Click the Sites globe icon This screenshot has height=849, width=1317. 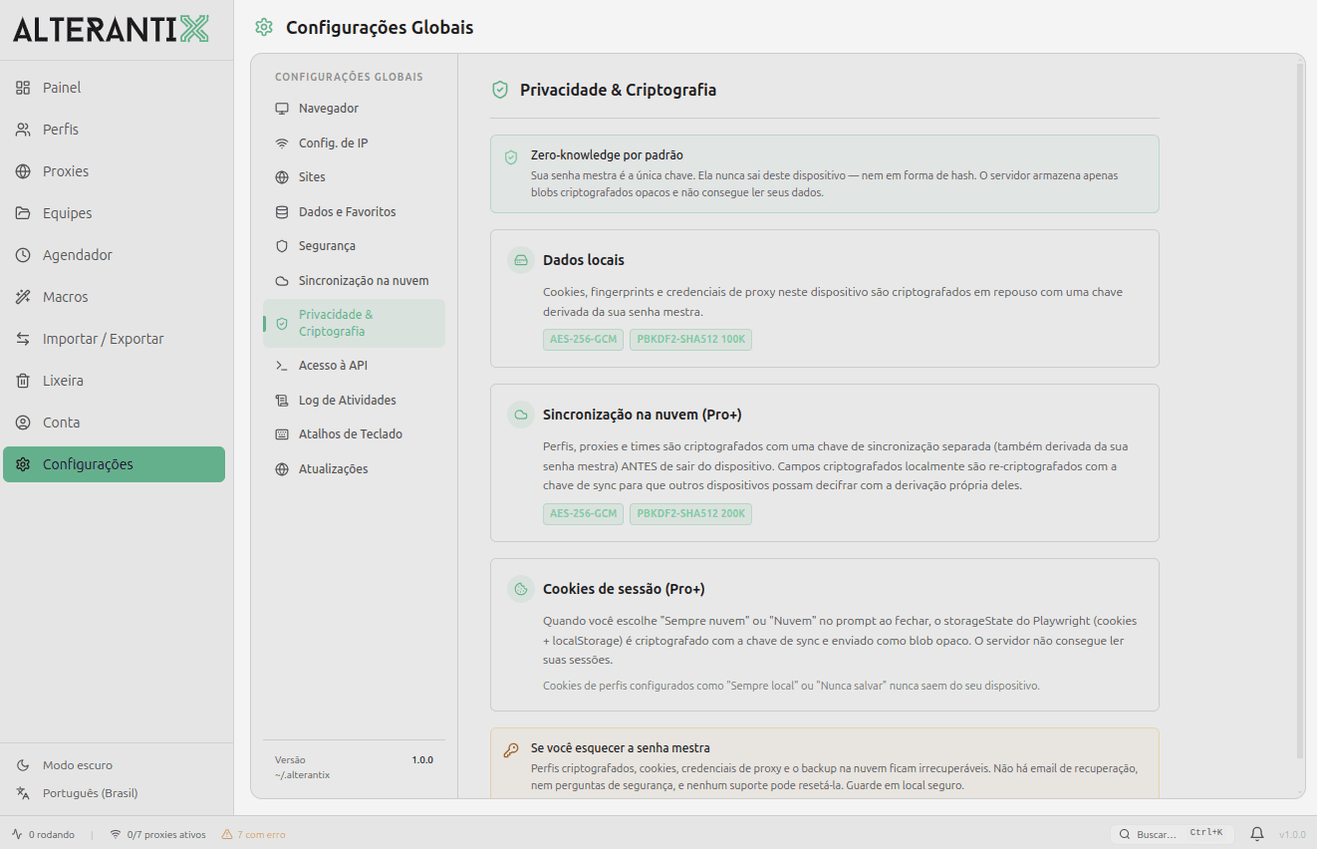282,177
